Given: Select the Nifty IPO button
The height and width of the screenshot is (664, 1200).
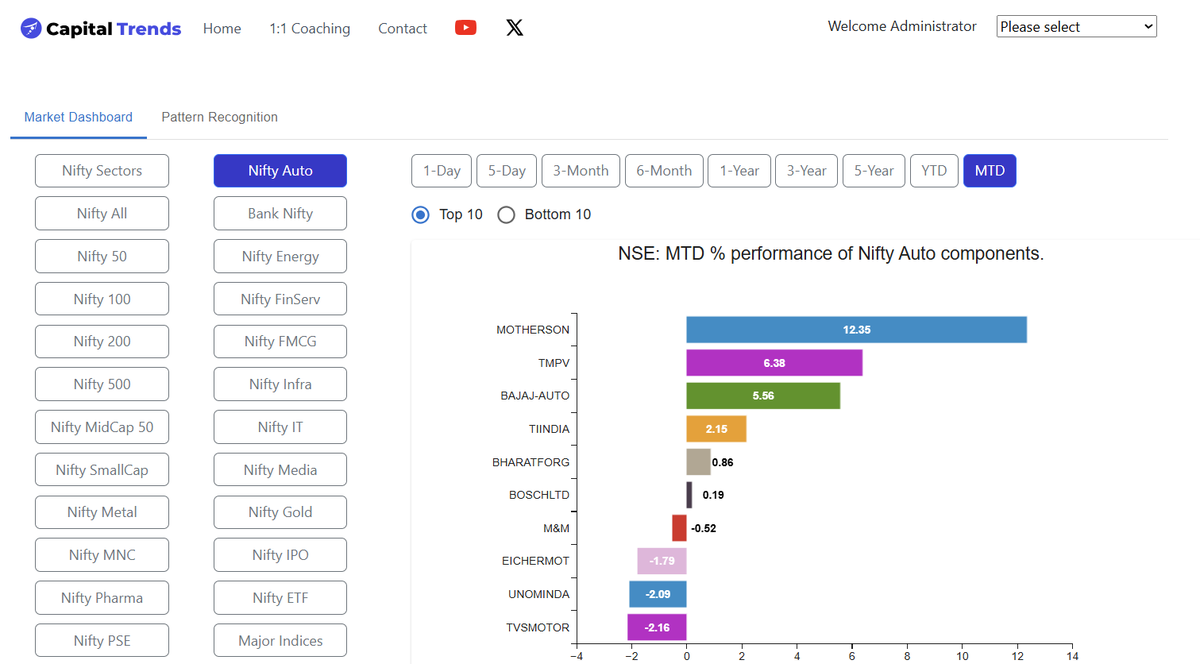Looking at the screenshot, I should pos(280,555).
